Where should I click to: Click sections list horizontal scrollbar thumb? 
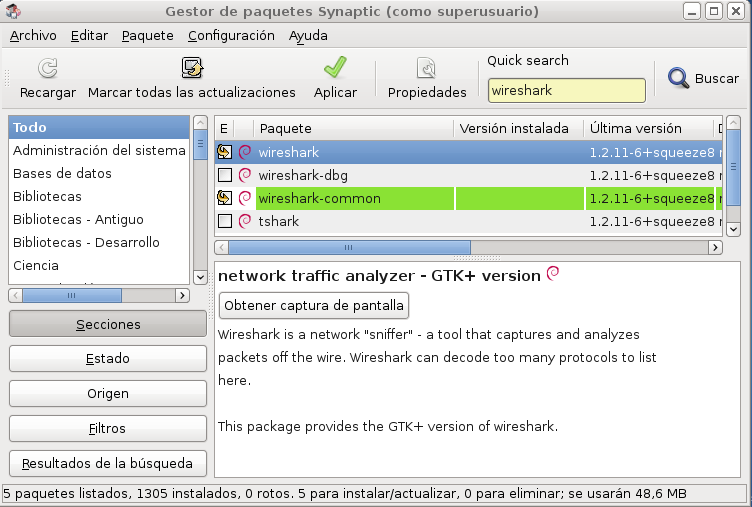tap(72, 295)
